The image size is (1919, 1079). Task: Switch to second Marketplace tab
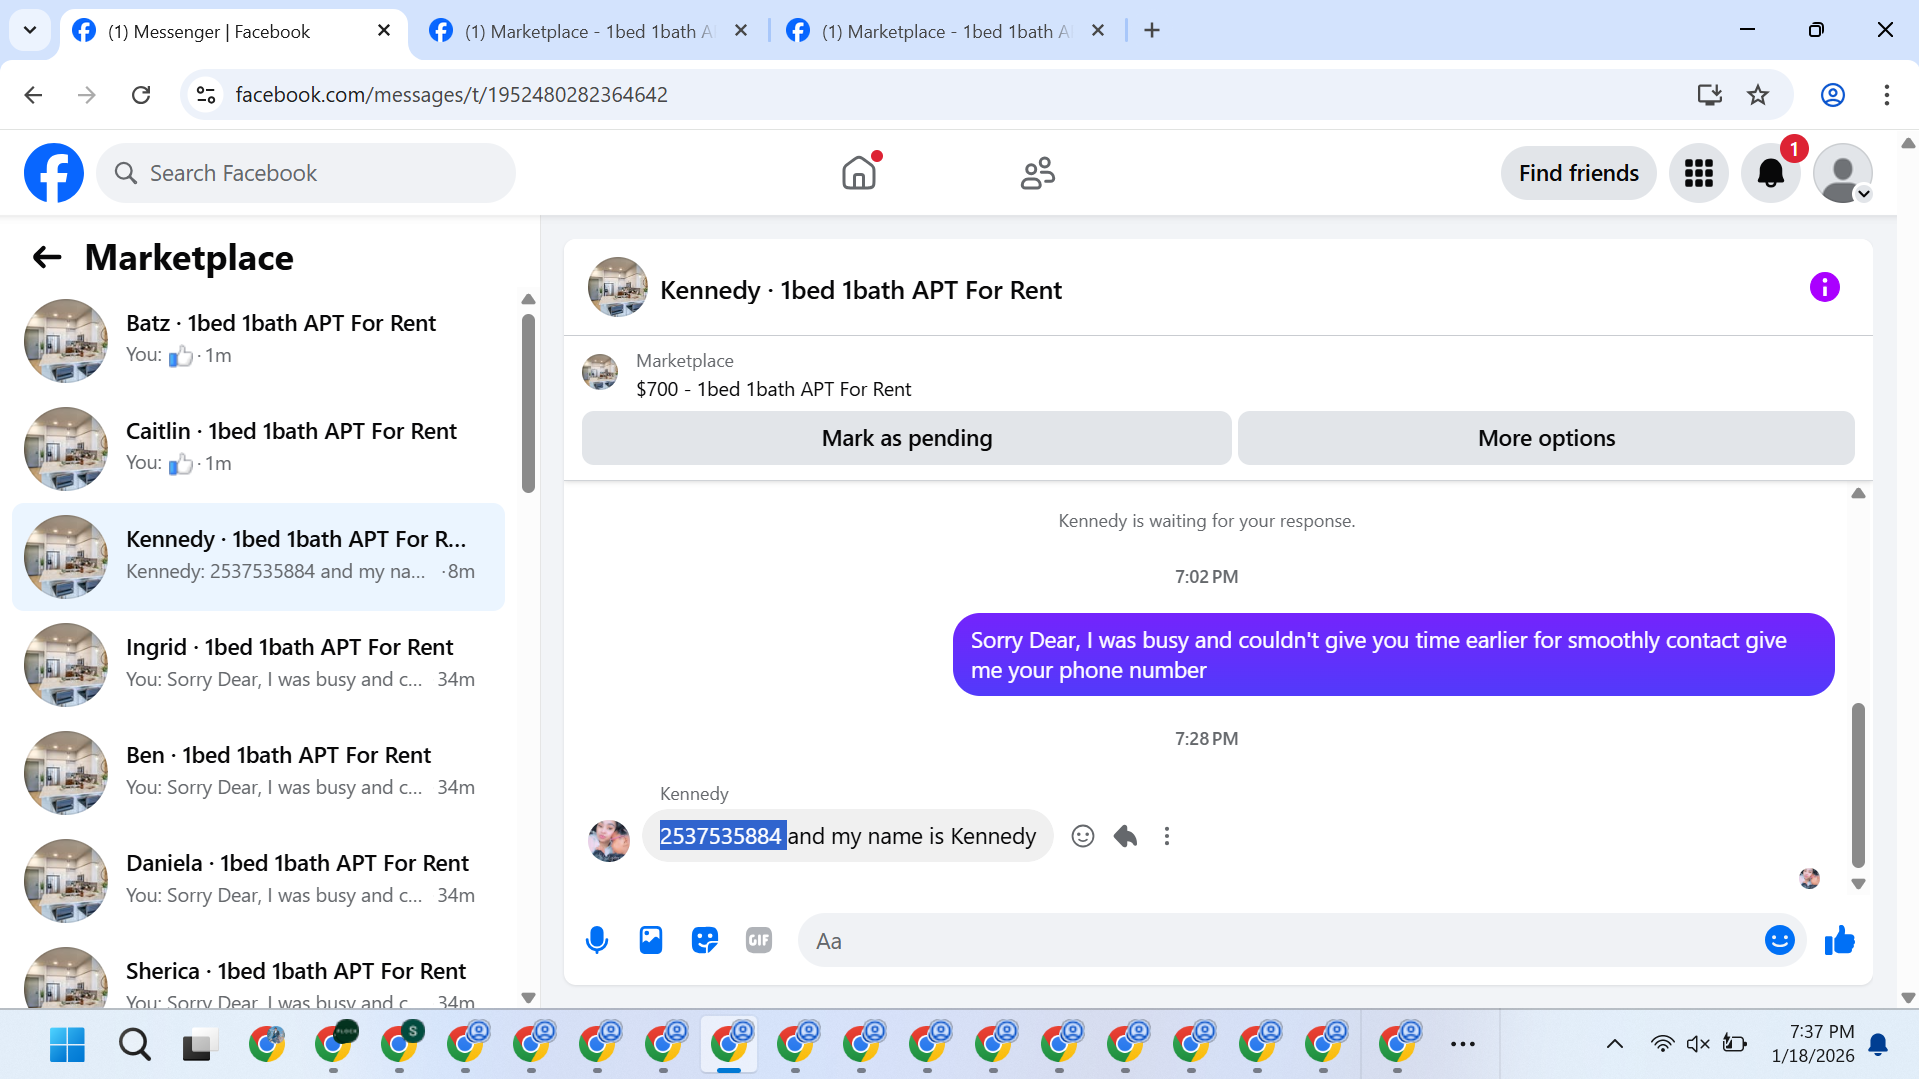point(590,31)
